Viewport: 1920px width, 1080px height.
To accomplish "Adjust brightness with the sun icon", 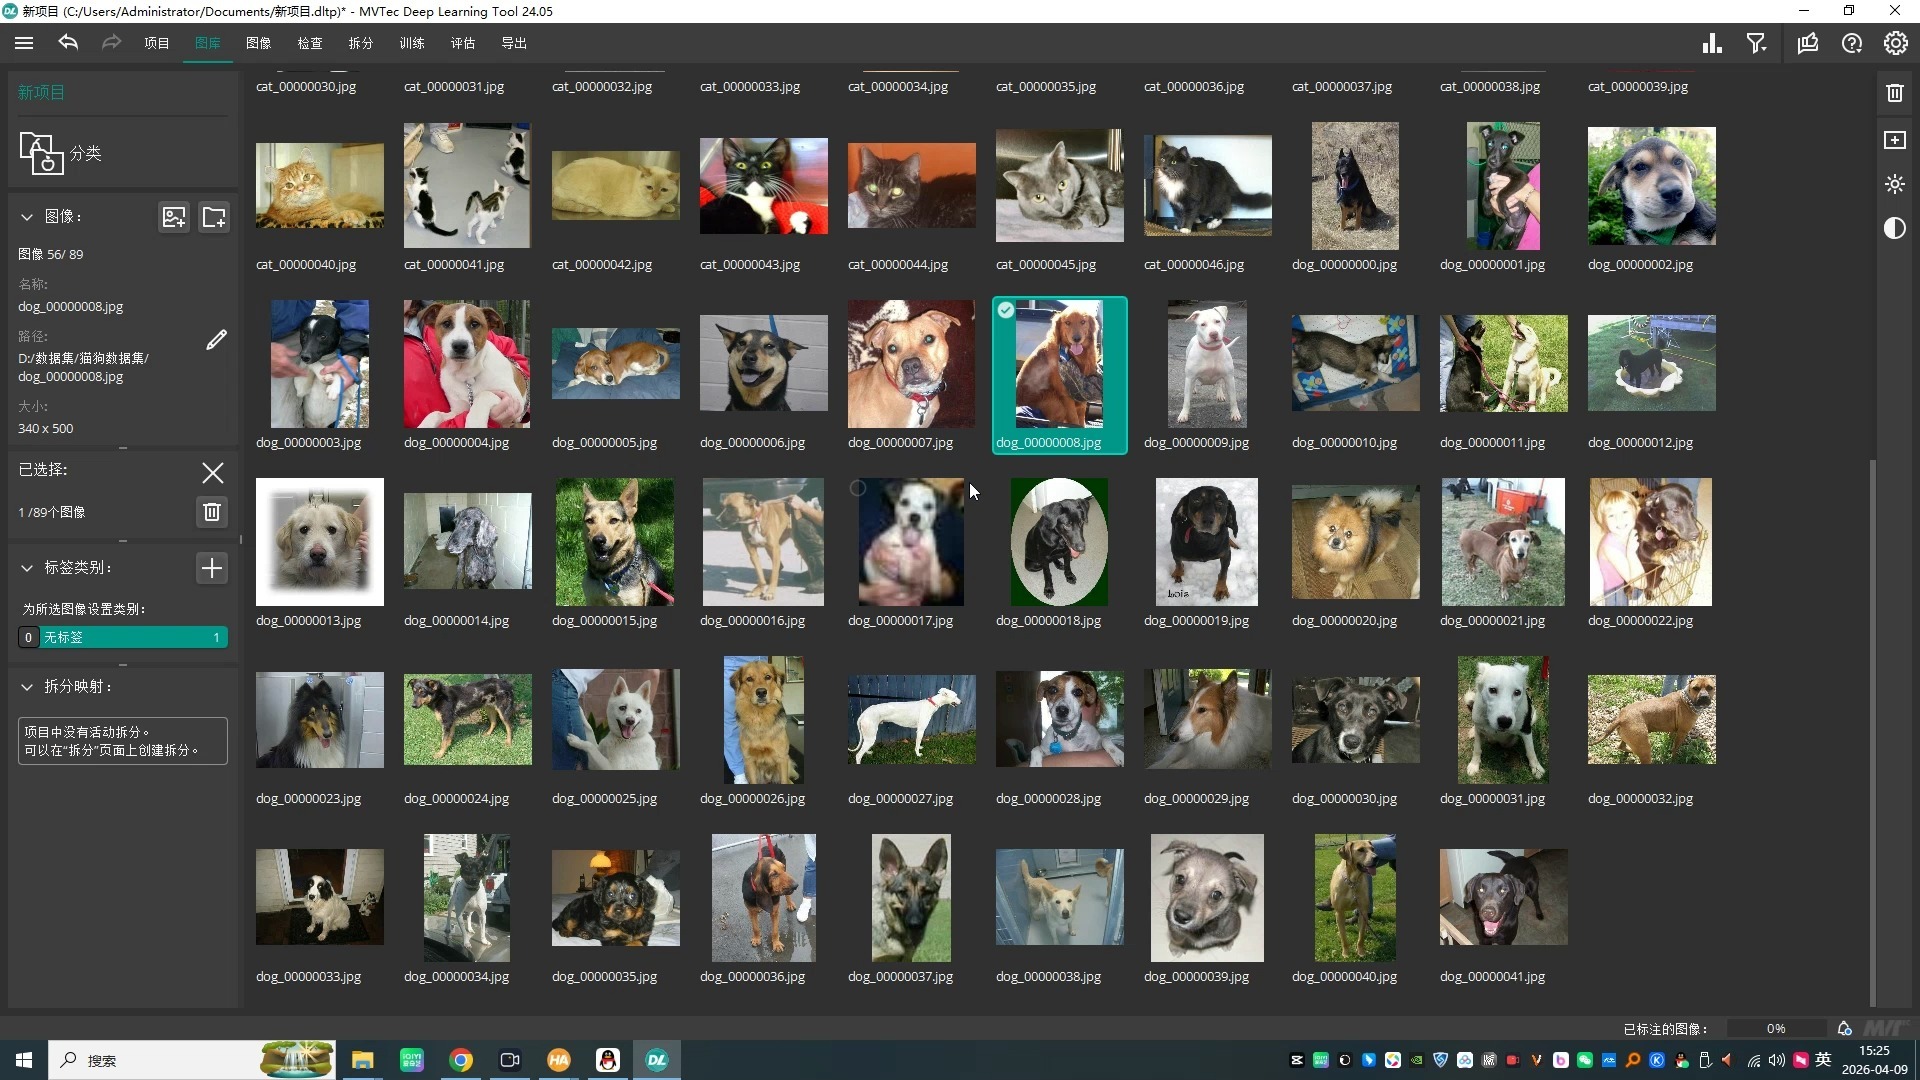I will tap(1894, 184).
